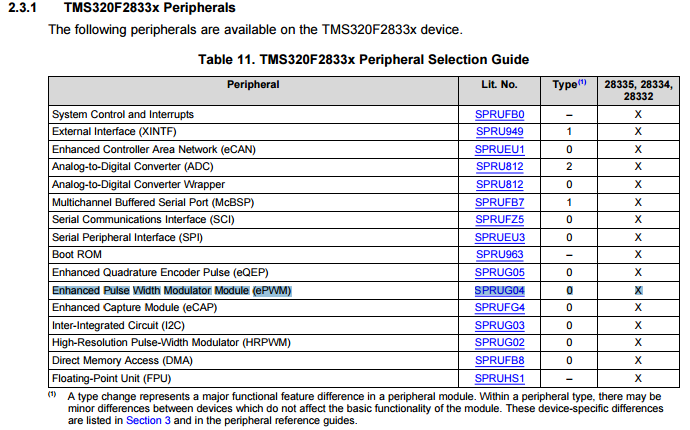Click 'Enhanced Capture Module (eCAP)' text
This screenshot has width=690, height=430.
point(134,308)
